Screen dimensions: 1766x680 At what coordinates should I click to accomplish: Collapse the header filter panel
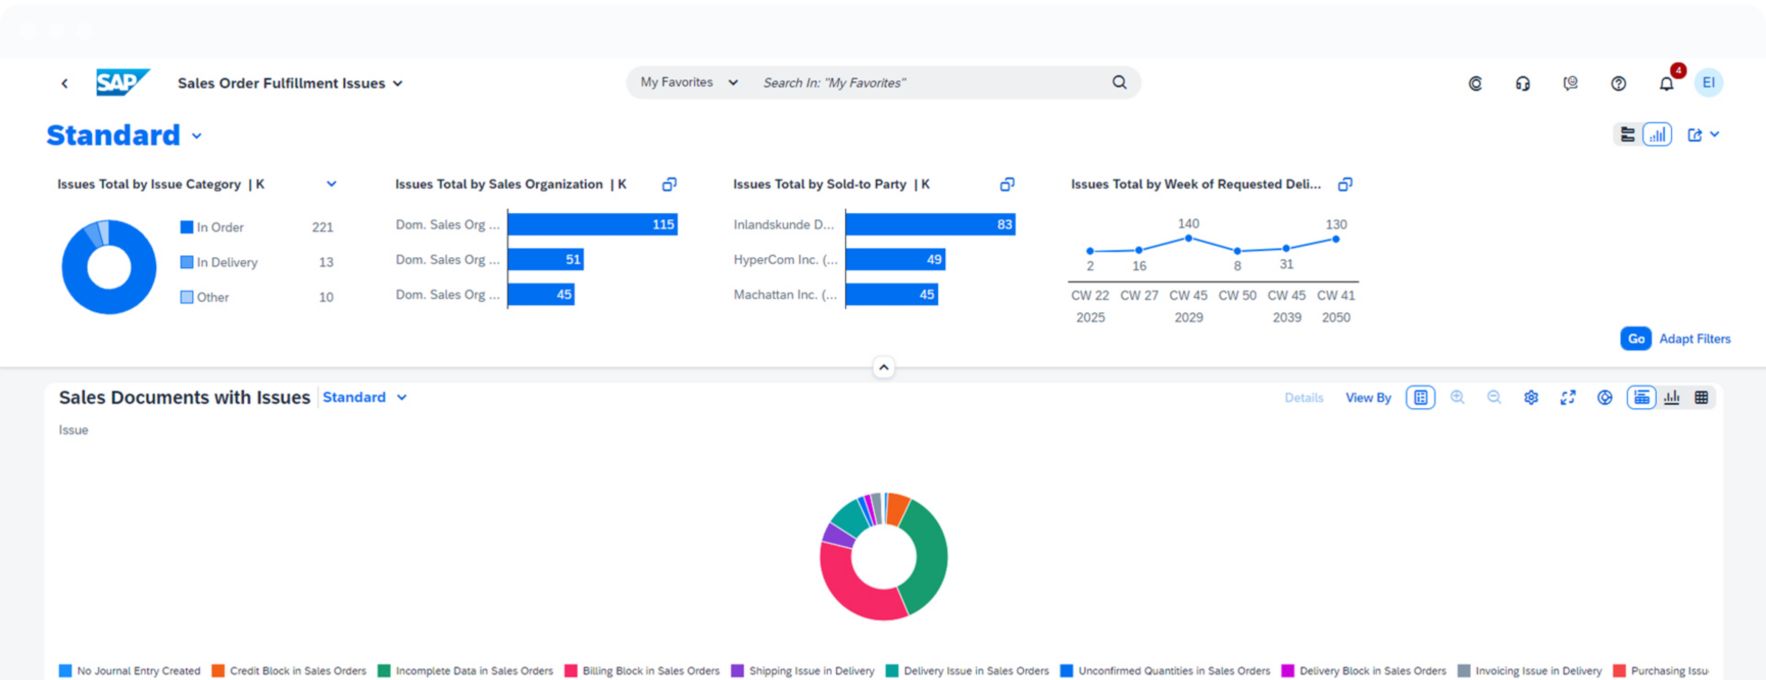883,368
